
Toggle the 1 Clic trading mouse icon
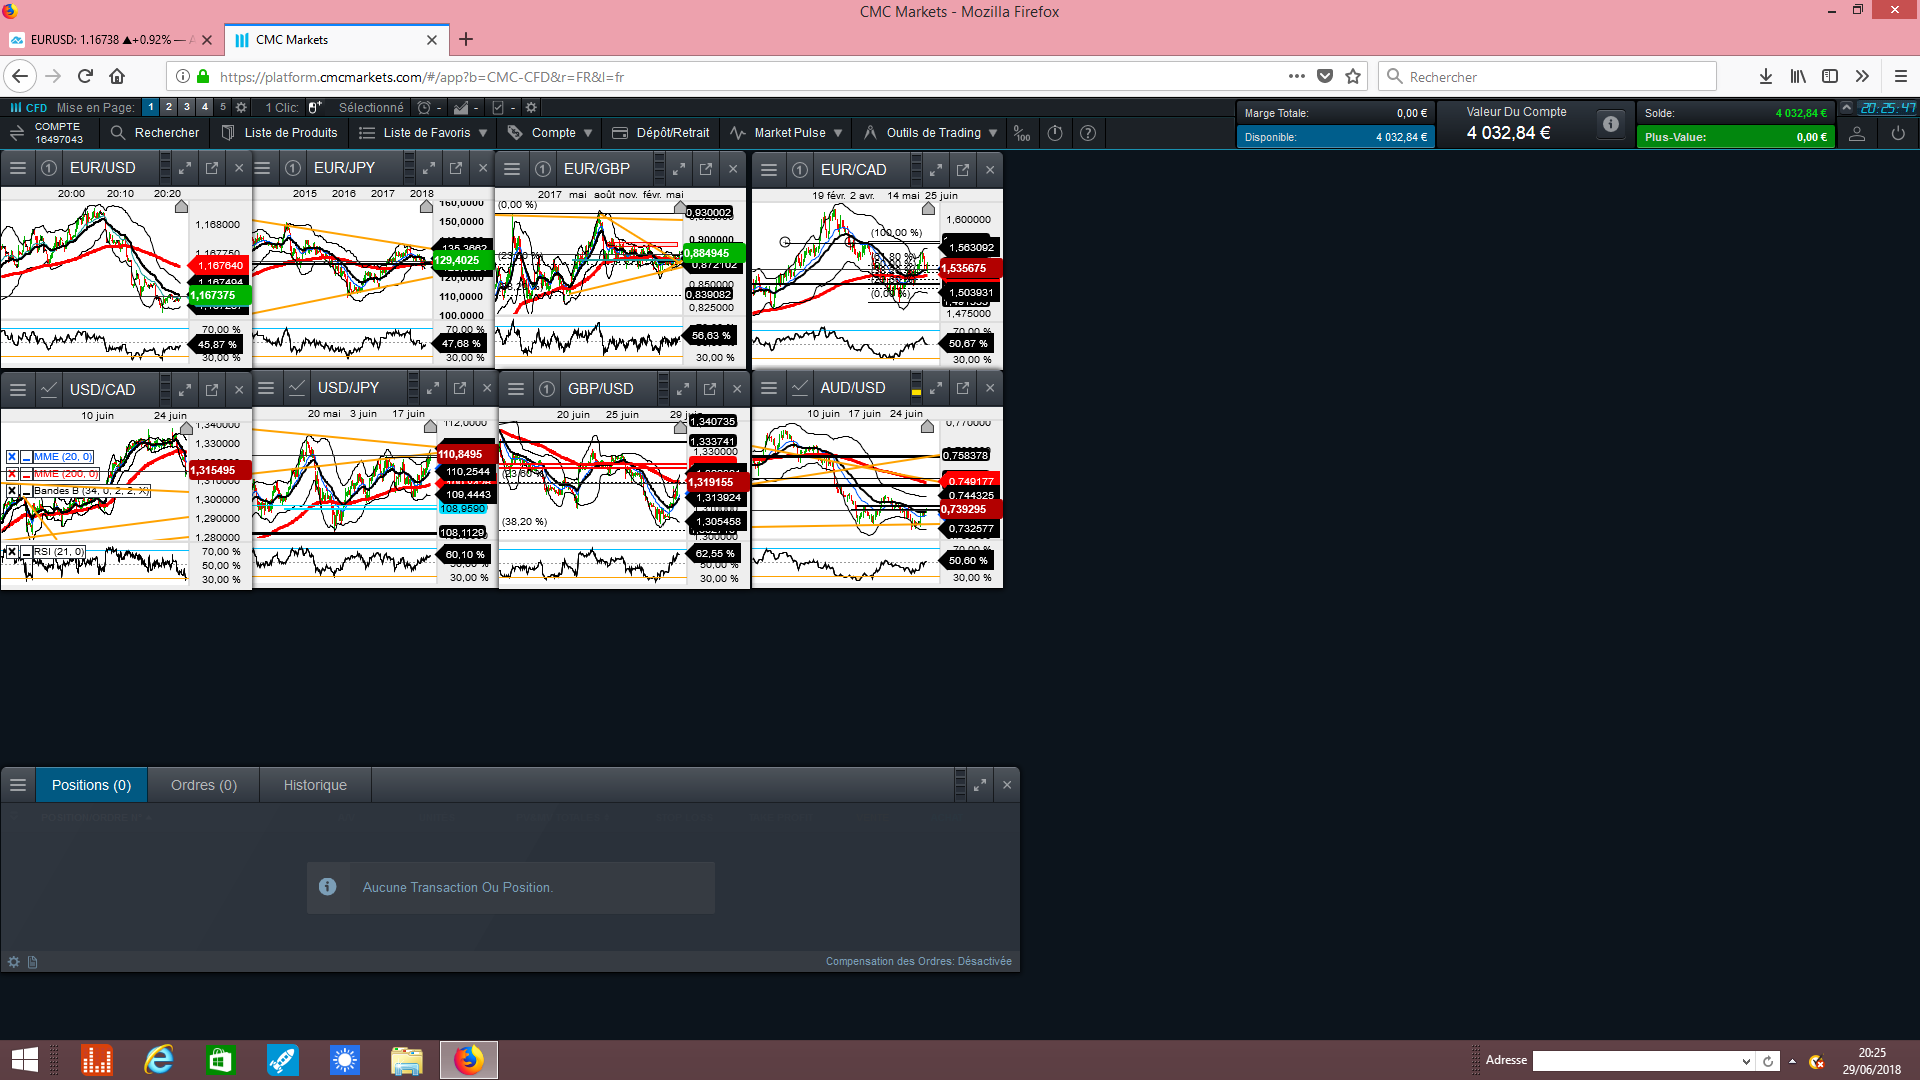[314, 108]
